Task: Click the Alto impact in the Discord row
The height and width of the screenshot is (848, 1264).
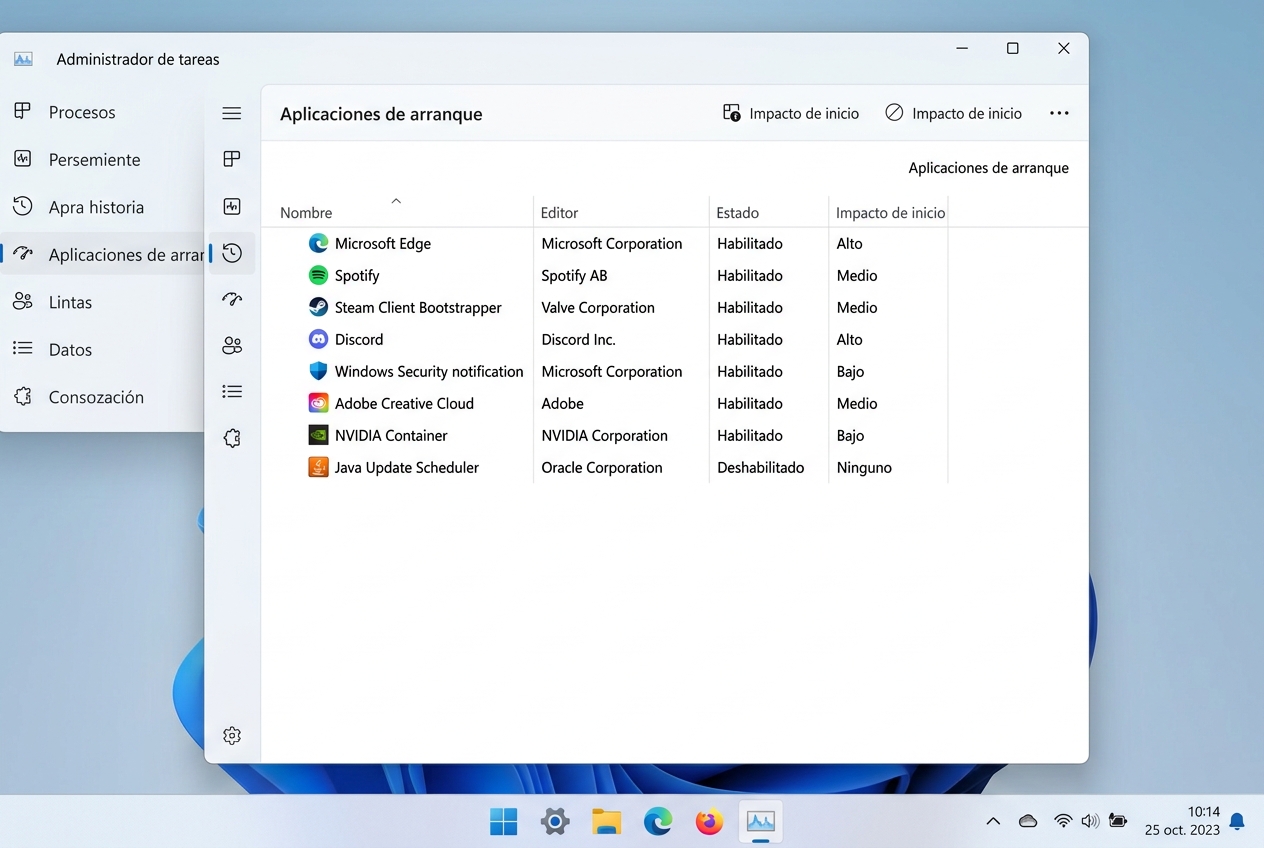Action: (849, 339)
